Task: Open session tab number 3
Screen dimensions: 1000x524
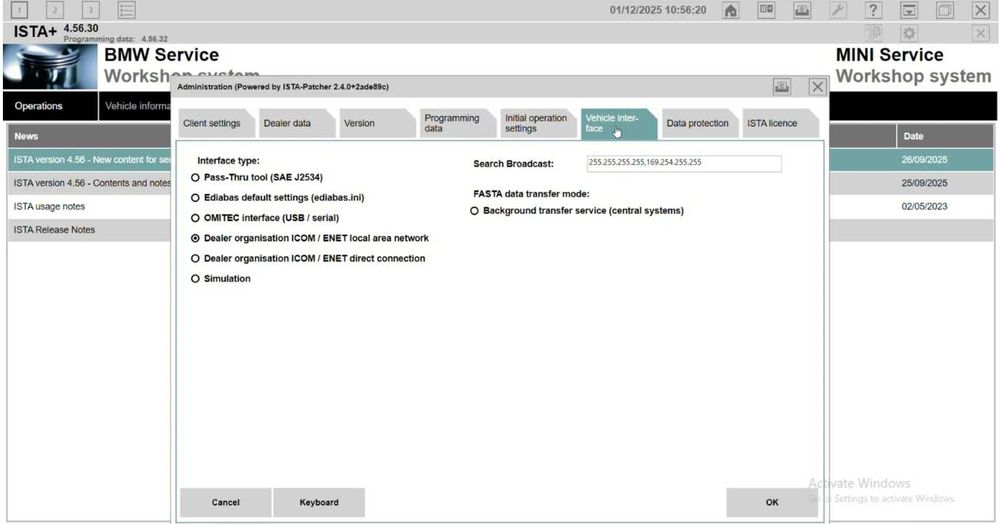Action: (91, 10)
